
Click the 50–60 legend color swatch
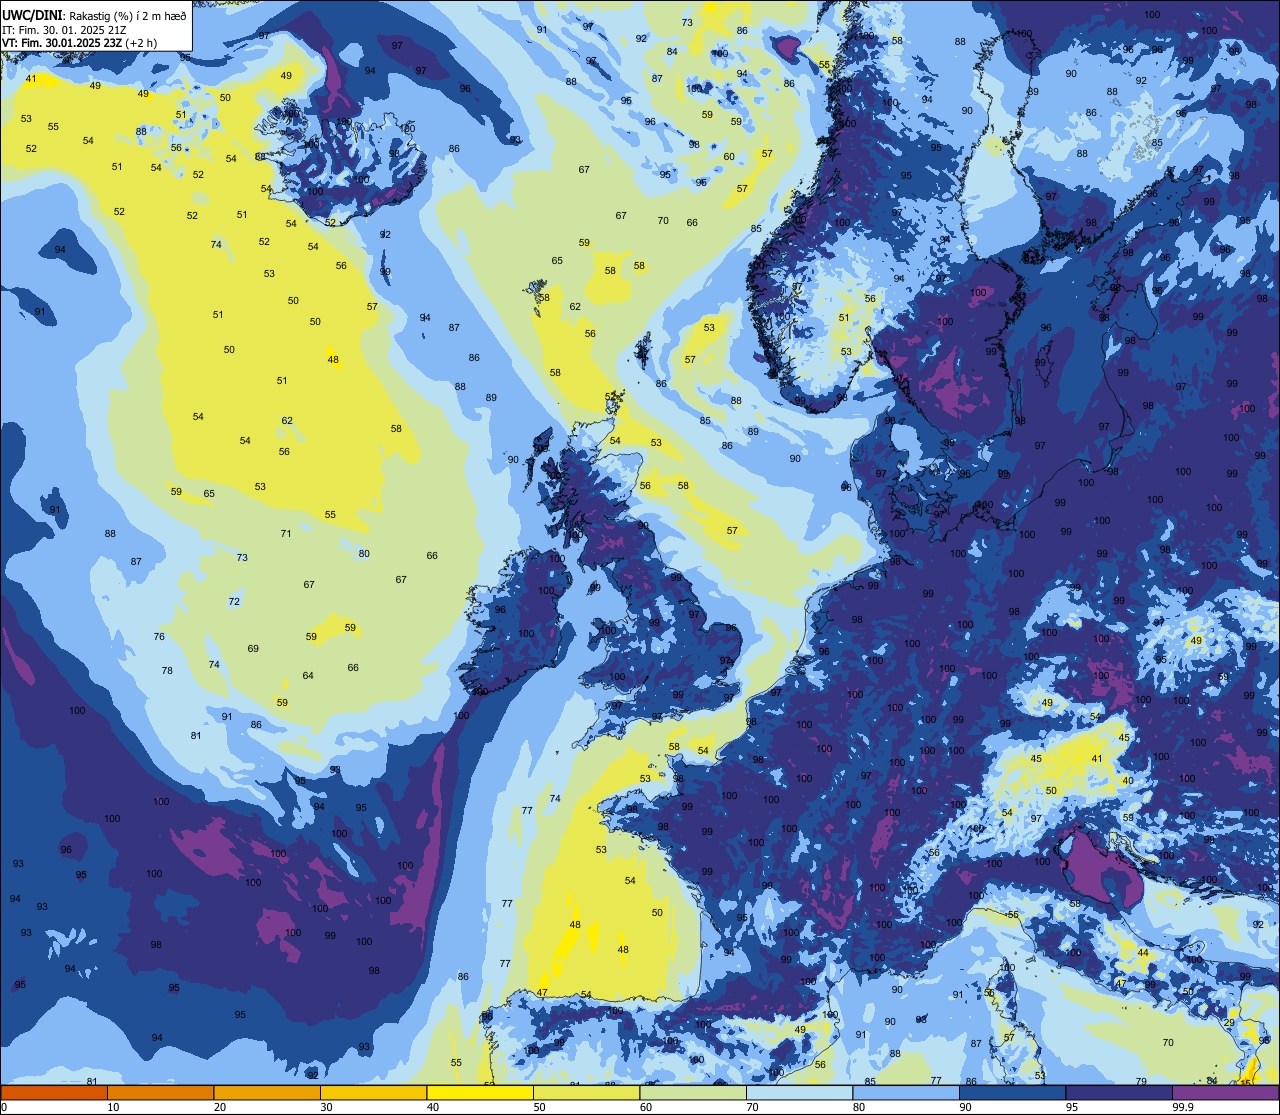[x=586, y=1092]
